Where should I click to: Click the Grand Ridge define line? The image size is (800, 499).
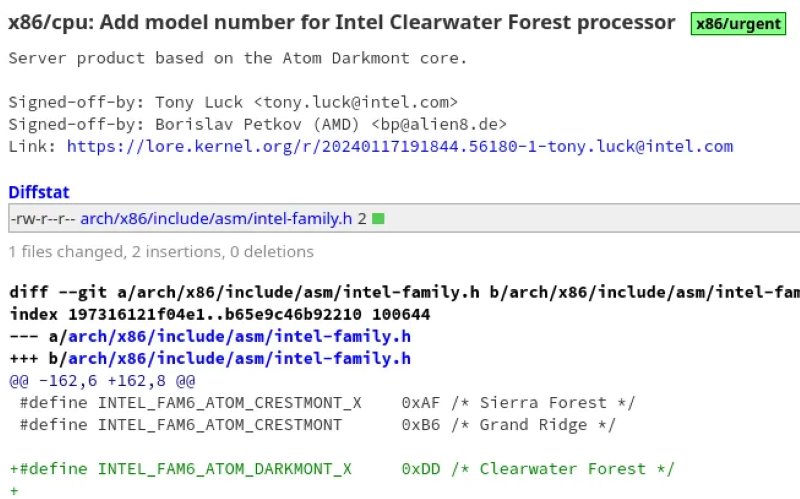[x=317, y=425]
